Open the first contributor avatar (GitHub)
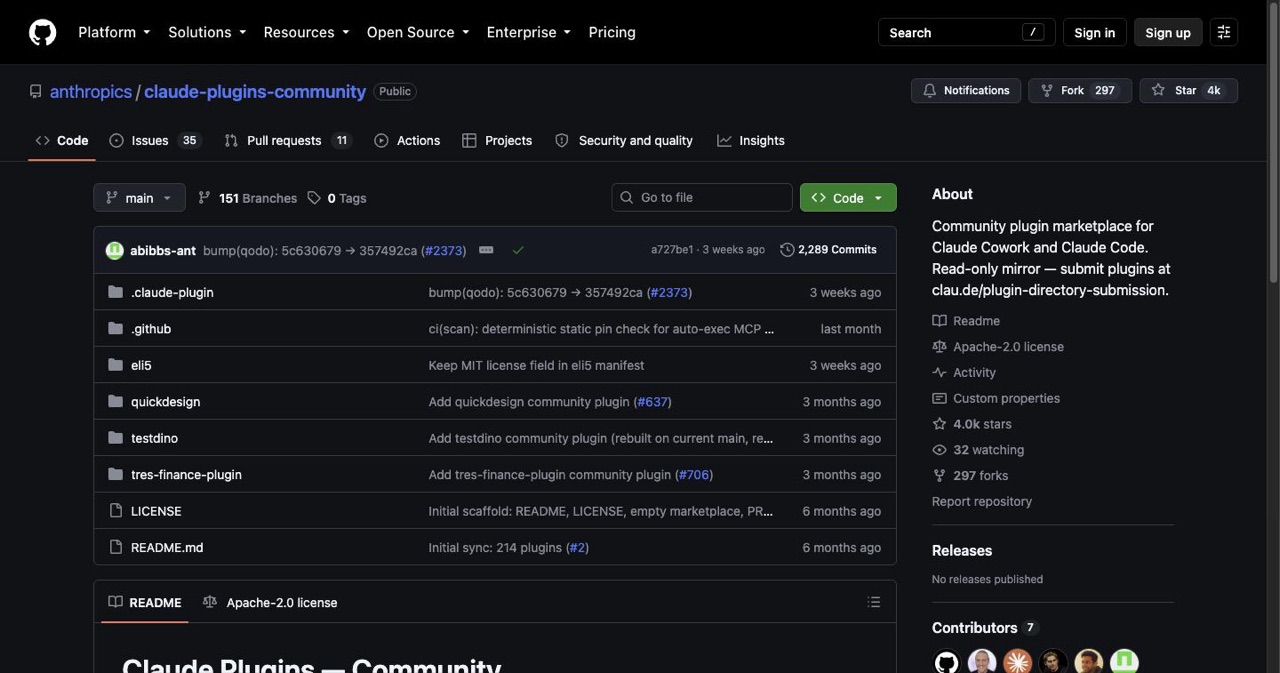The height and width of the screenshot is (673, 1280). click(x=946, y=661)
